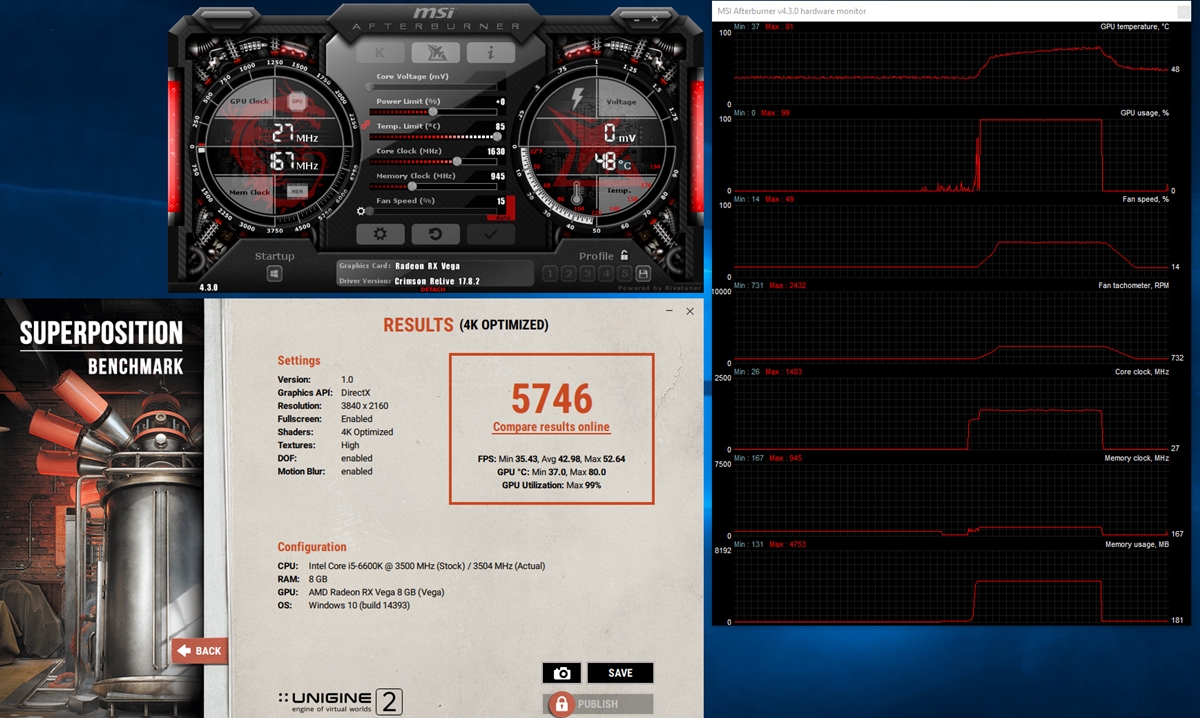Screen dimensions: 1200x718
Task: Adjust the Power Limit slider
Action: click(x=431, y=112)
